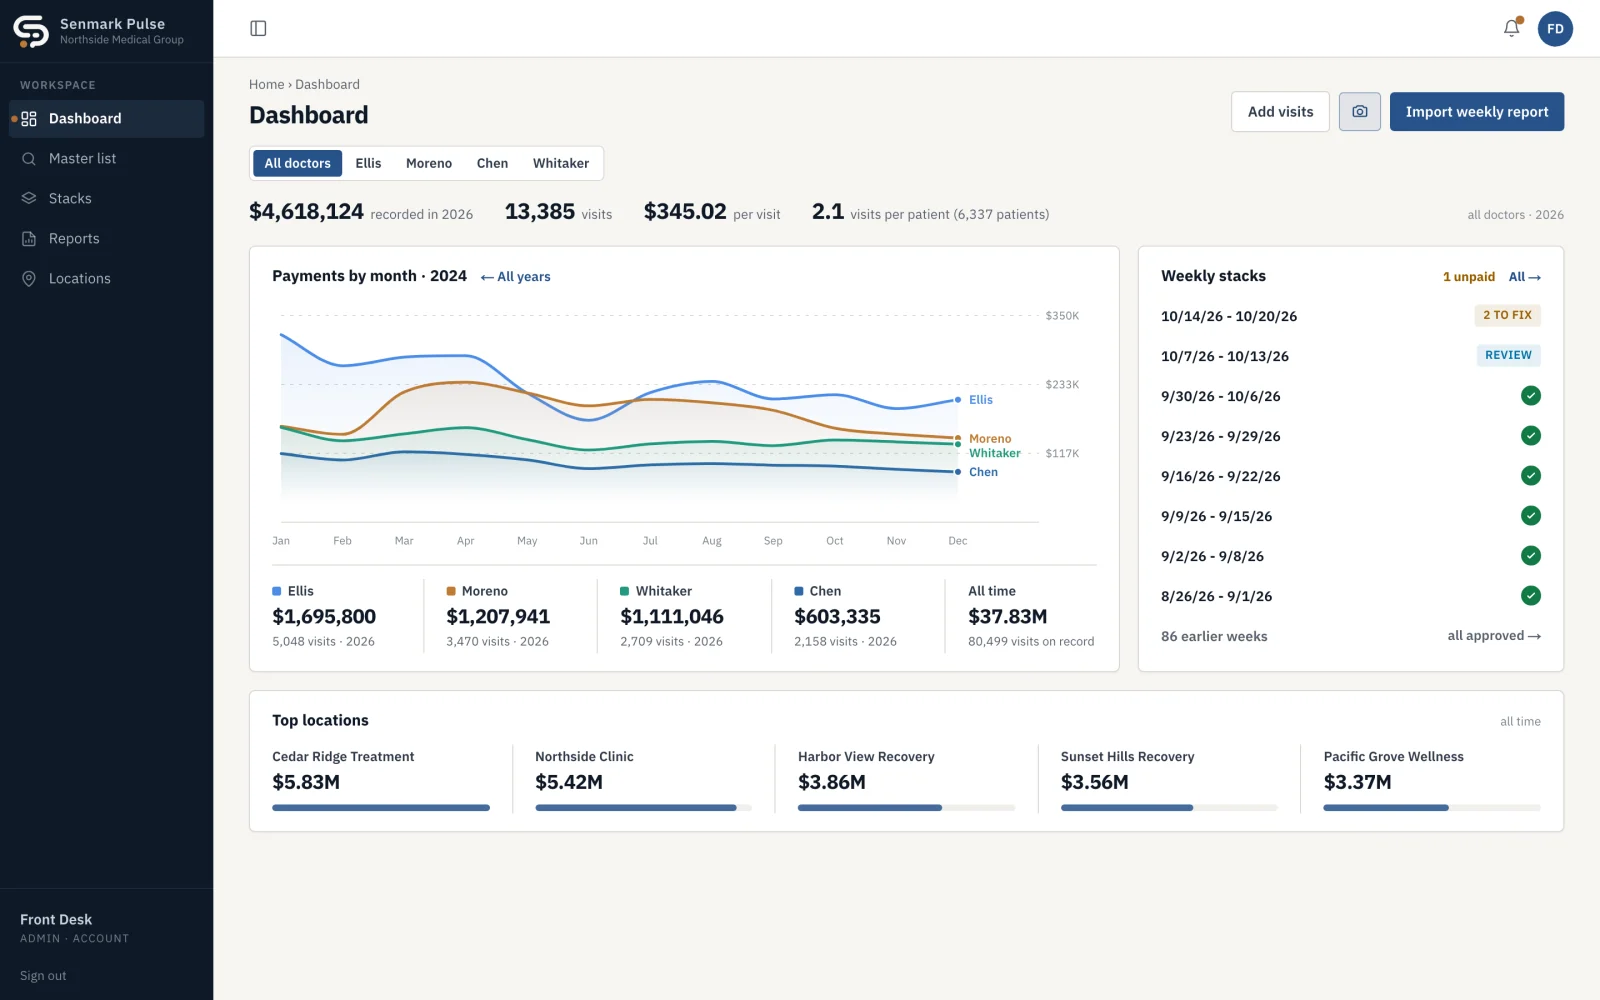Click the Add visits button
The height and width of the screenshot is (1000, 1600).
[x=1280, y=112]
